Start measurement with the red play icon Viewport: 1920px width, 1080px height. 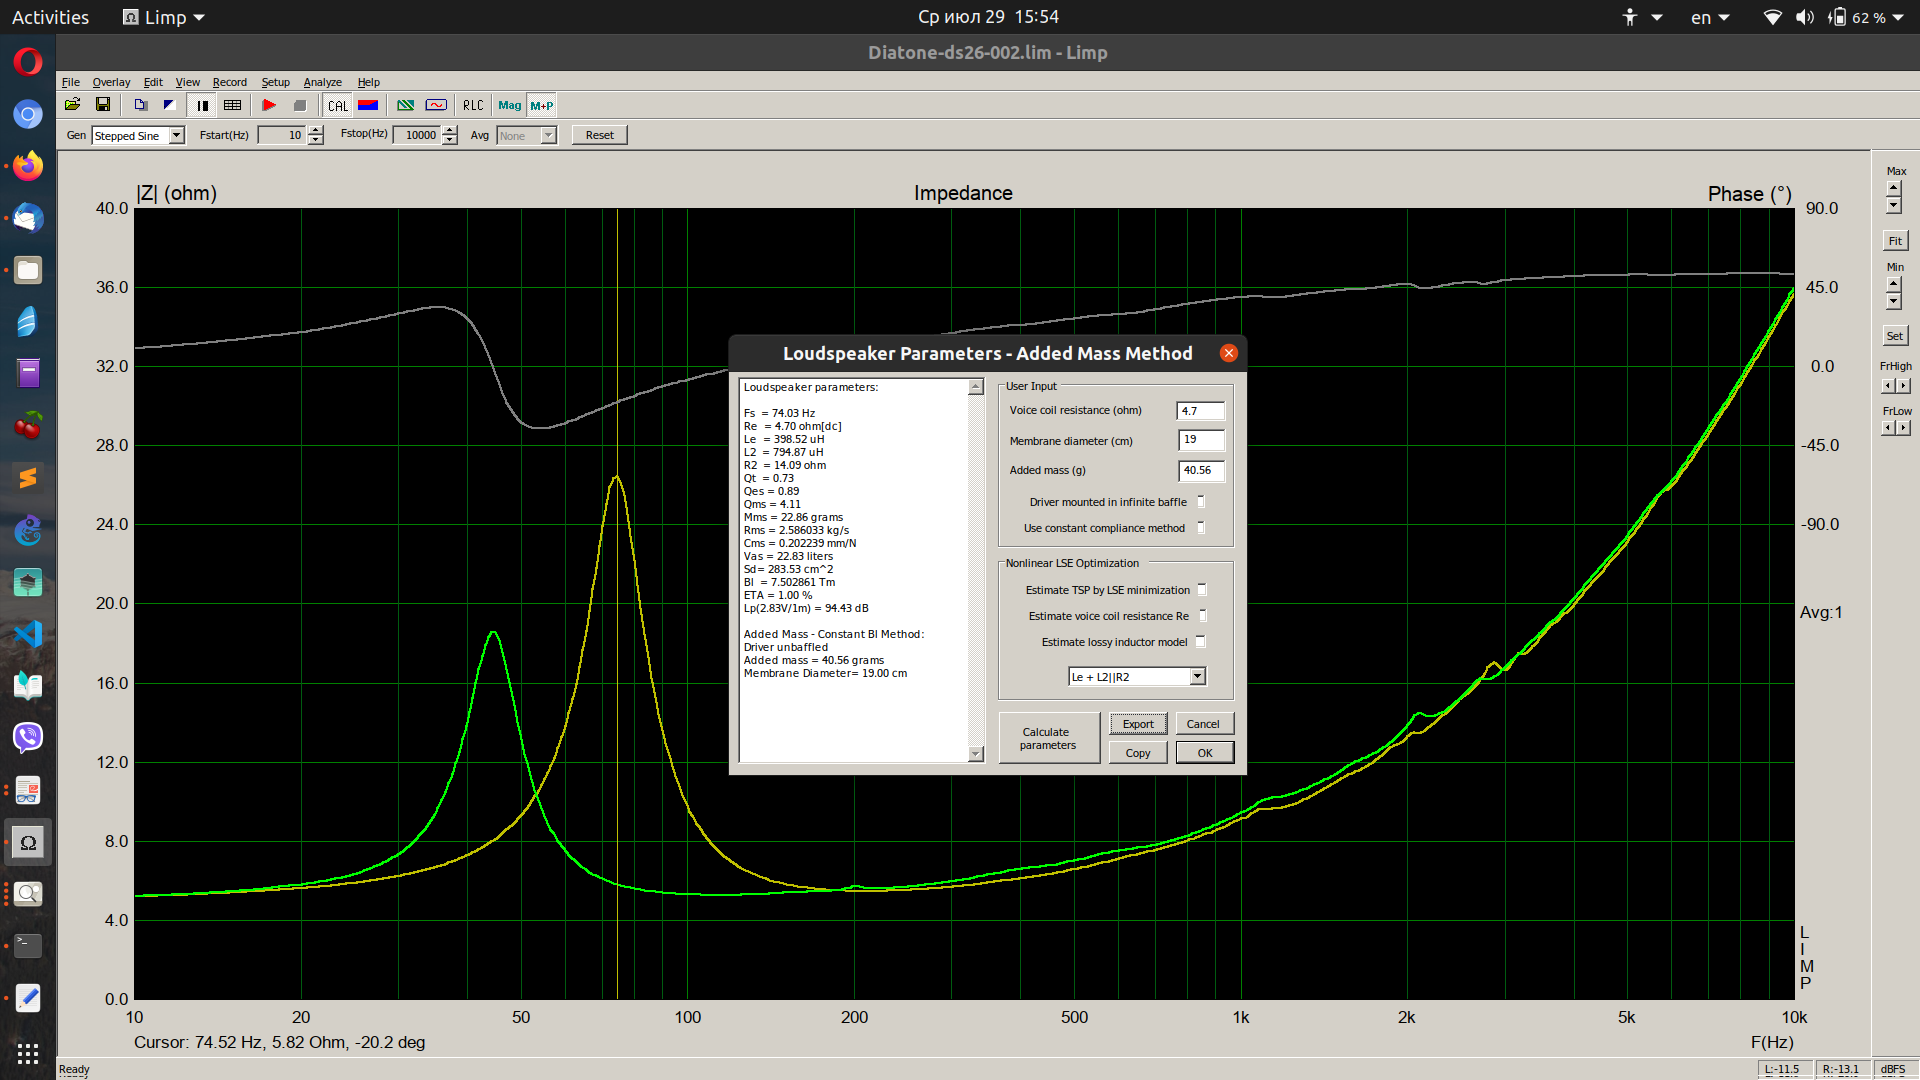point(269,105)
